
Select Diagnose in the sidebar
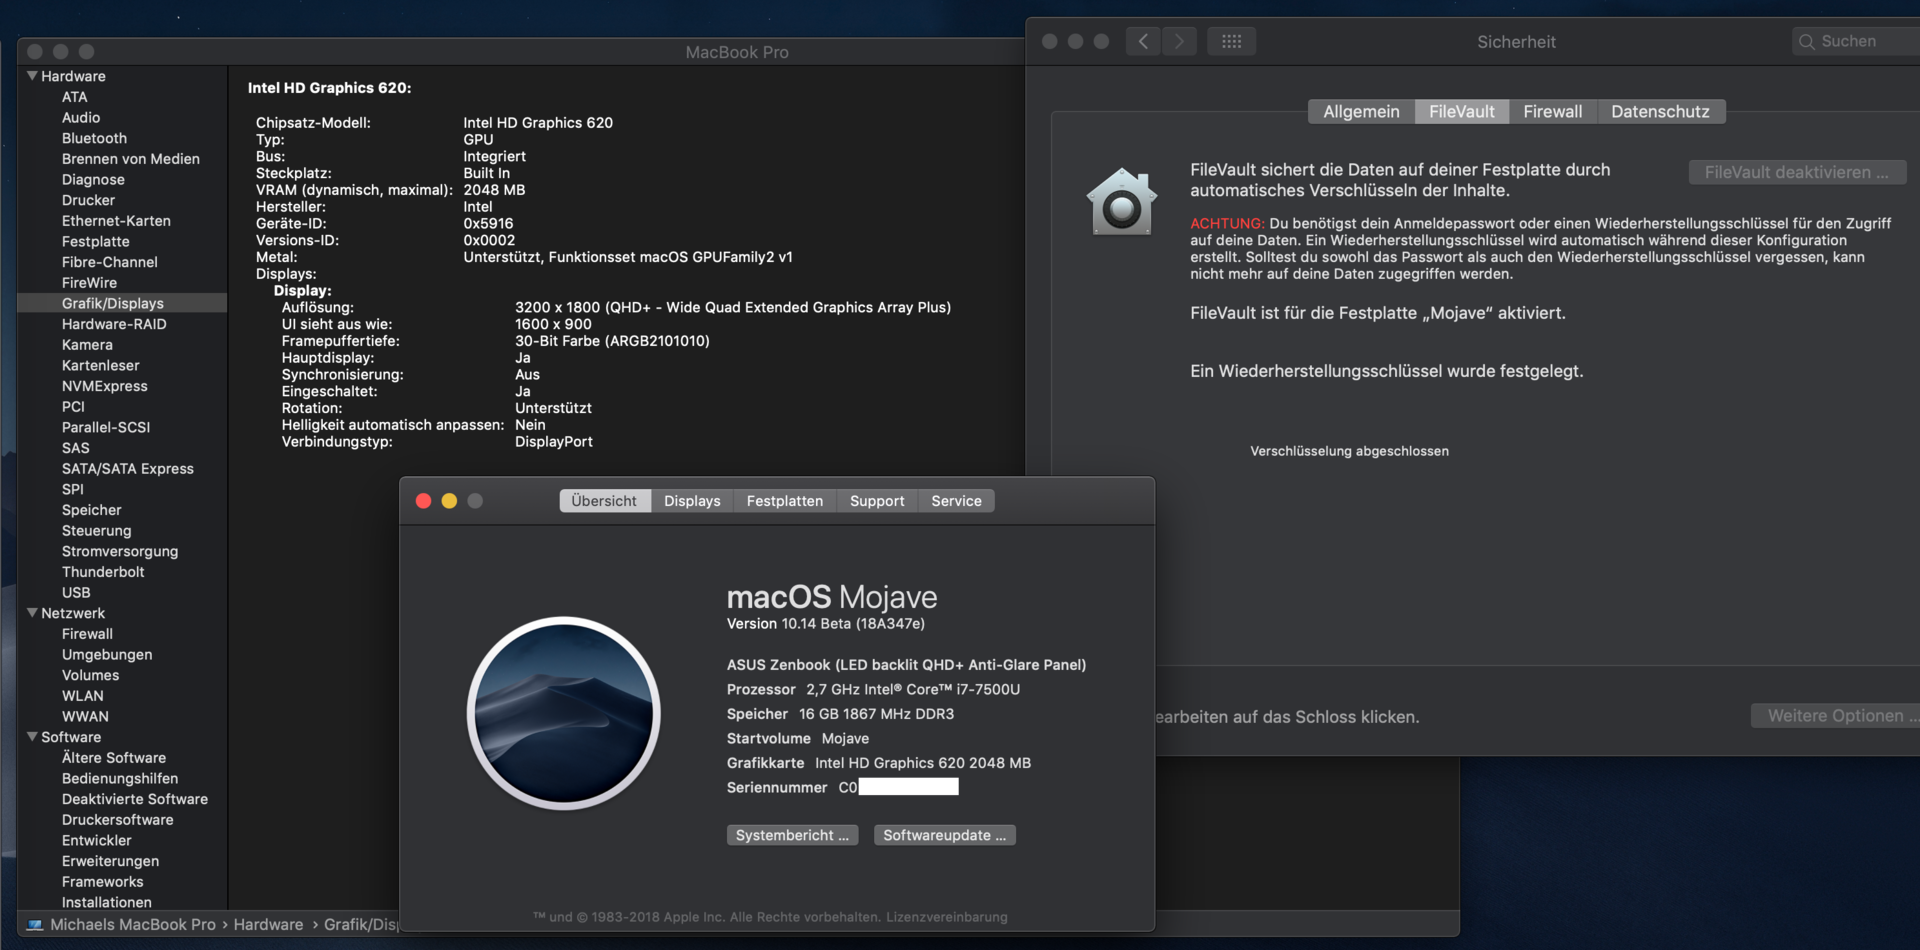click(93, 180)
